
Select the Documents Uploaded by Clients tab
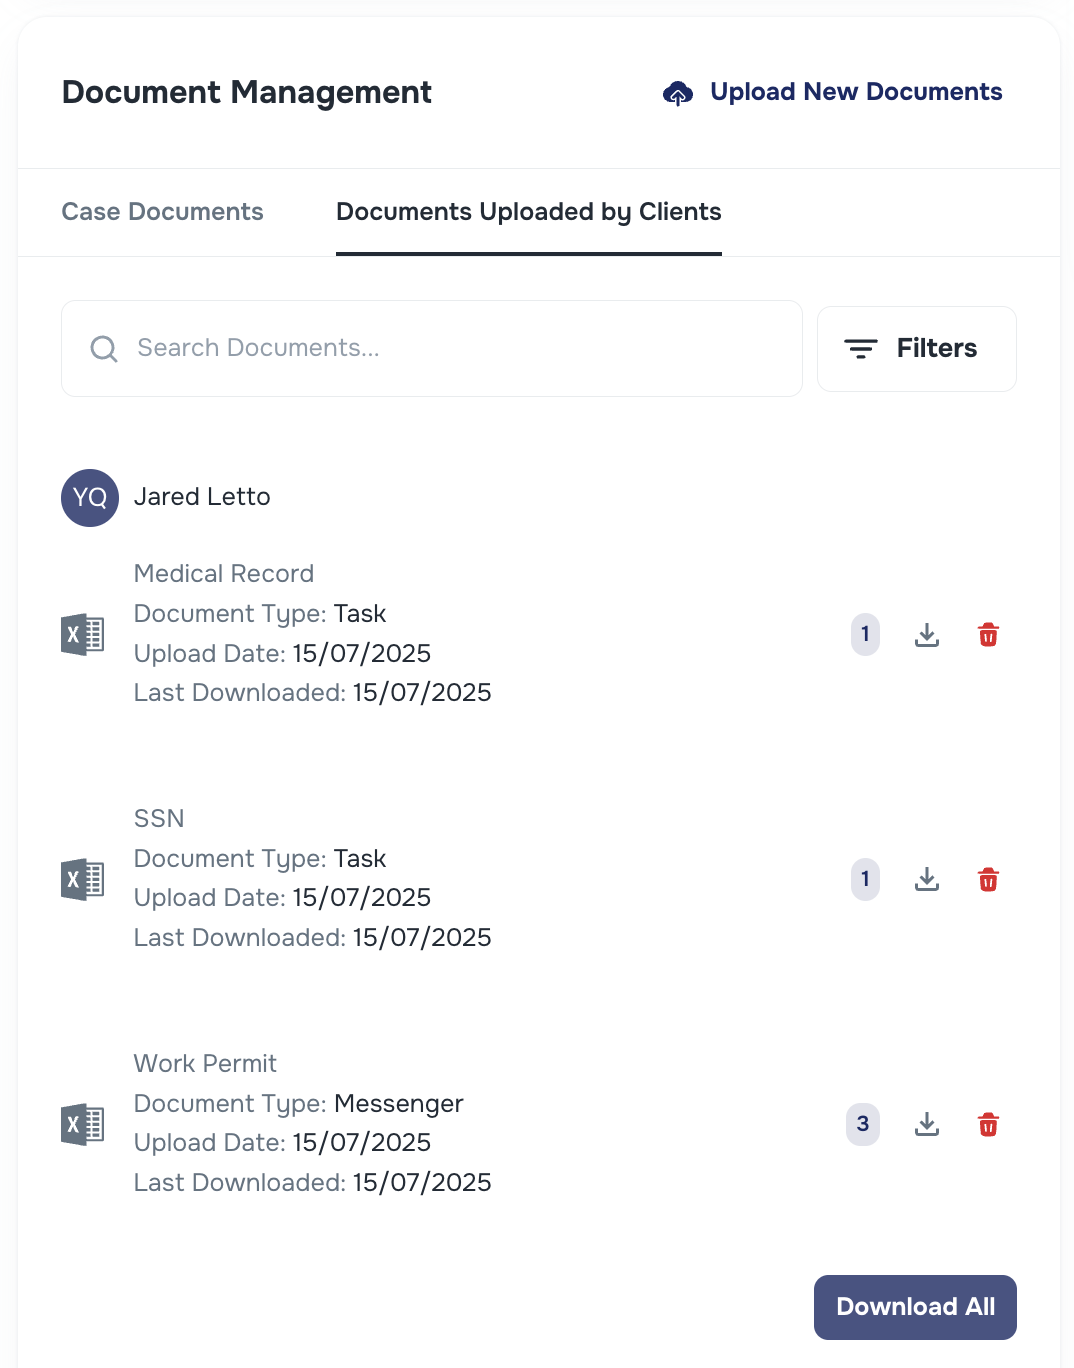pos(529,212)
